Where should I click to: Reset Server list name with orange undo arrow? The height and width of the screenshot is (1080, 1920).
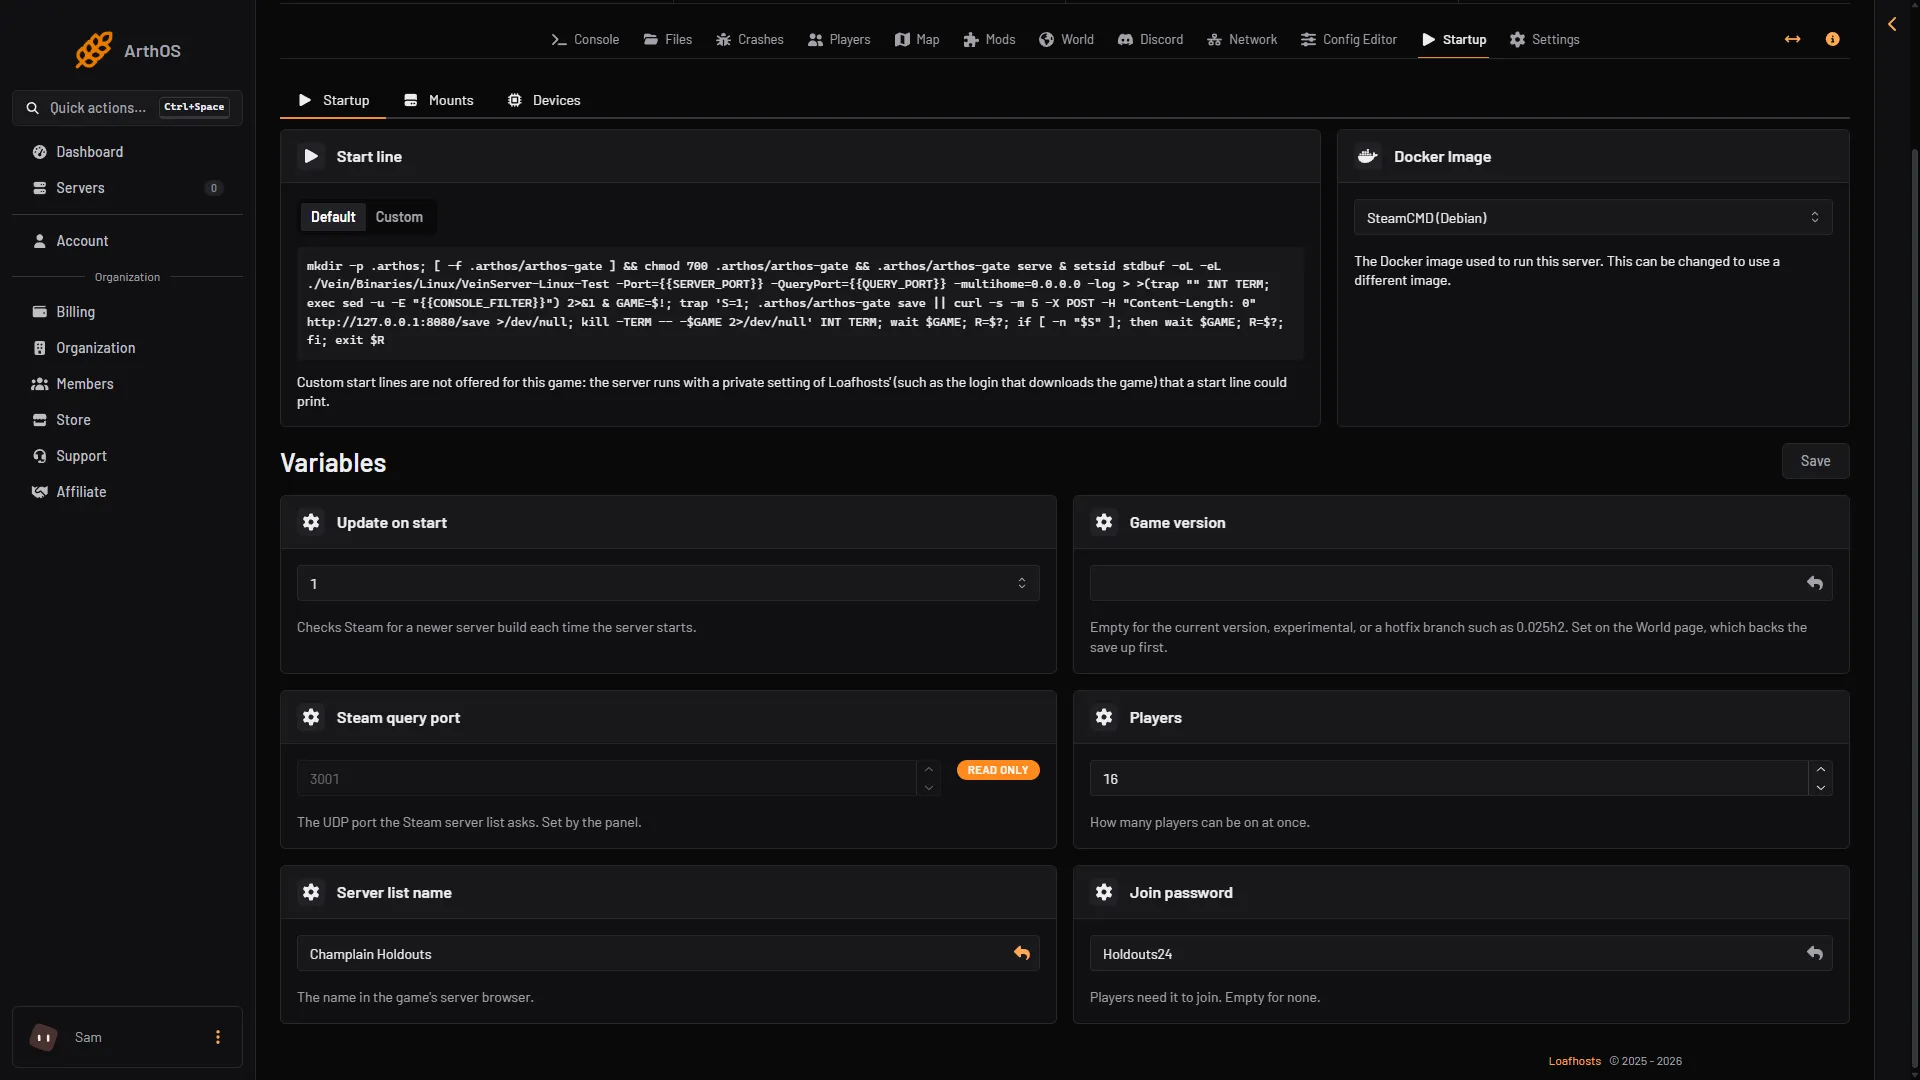coord(1022,953)
